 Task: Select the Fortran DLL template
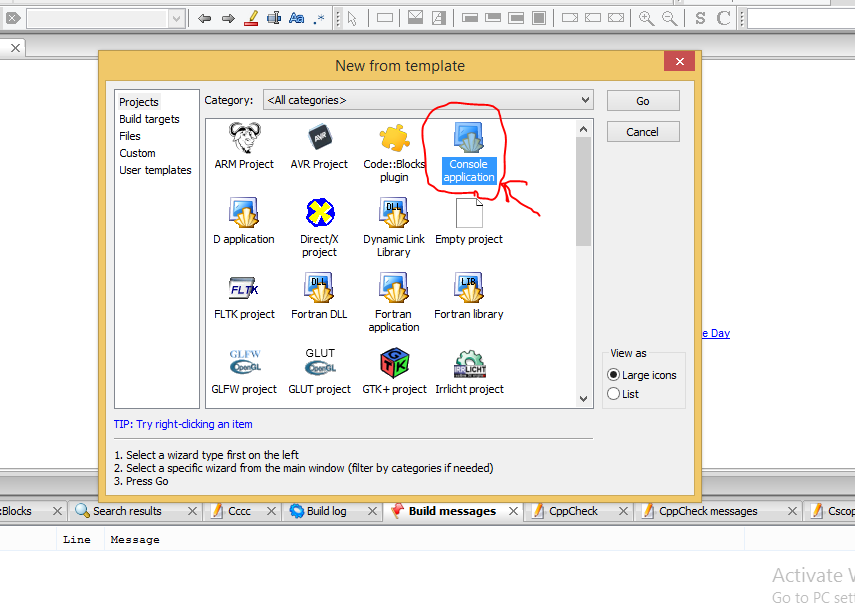[319, 297]
